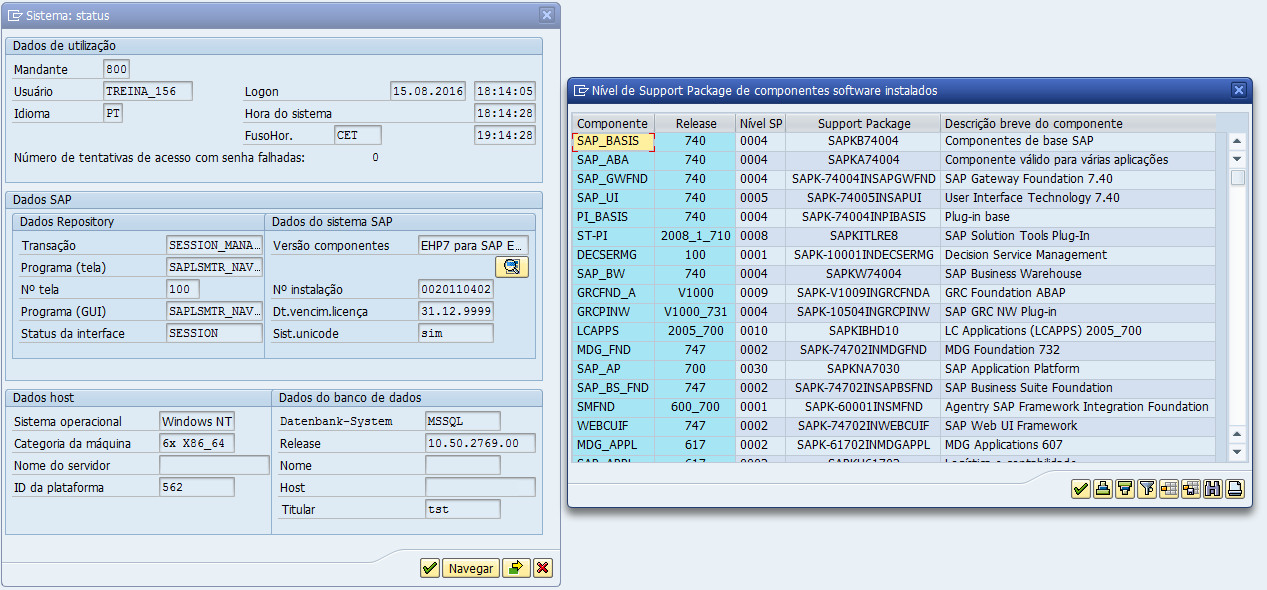
Task: Click the Titular field tst
Action: [x=462, y=509]
